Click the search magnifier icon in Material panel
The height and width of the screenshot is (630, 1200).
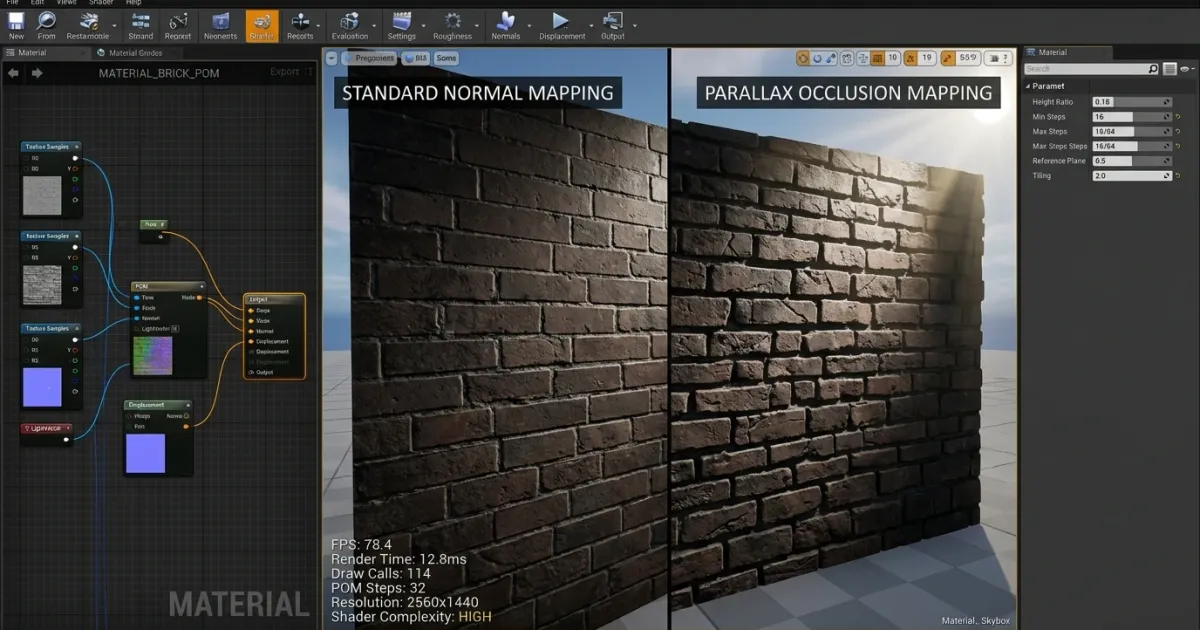click(x=1152, y=69)
